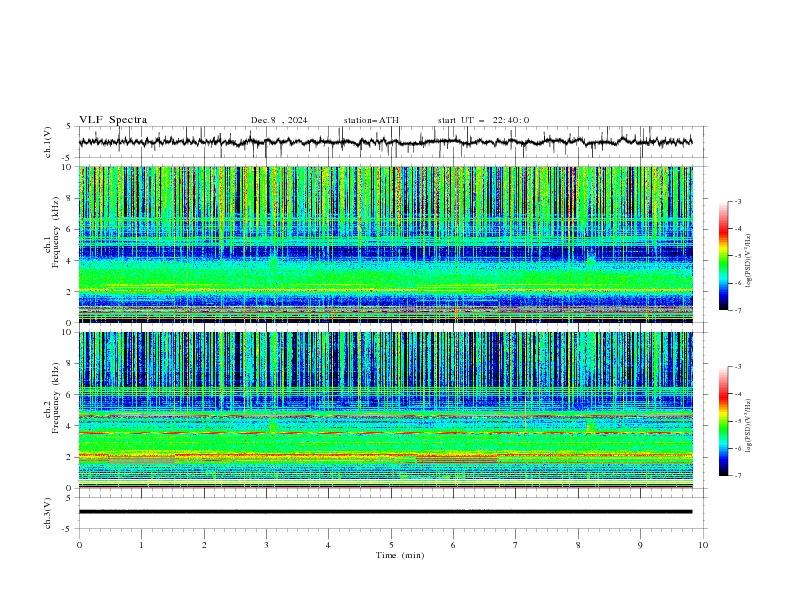Image resolution: width=792 pixels, height=612 pixels.
Task: Click the time axis tick label '0'
Action: 79,545
